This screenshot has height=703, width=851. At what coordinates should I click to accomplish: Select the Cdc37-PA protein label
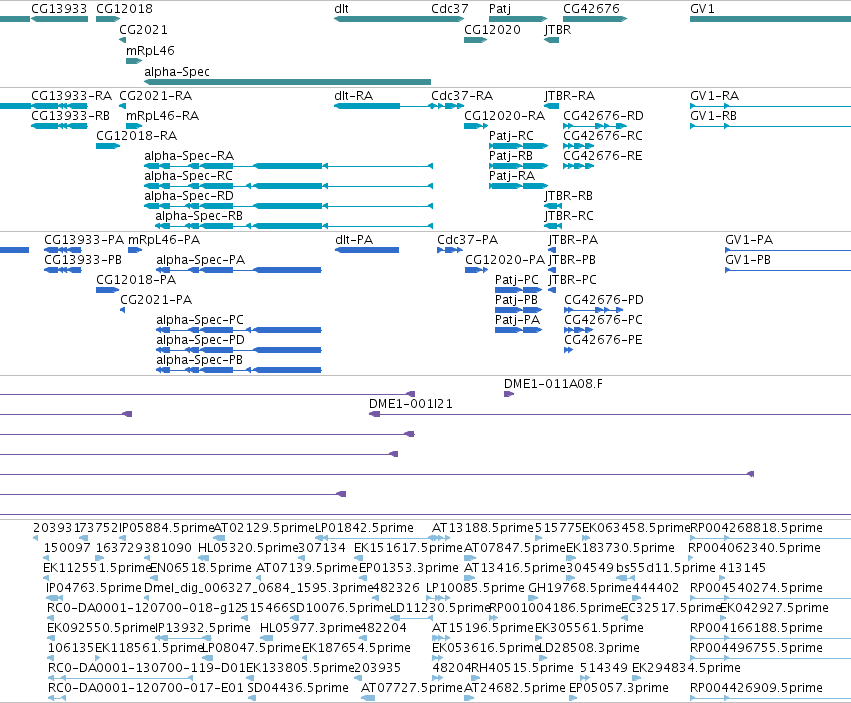tap(467, 240)
